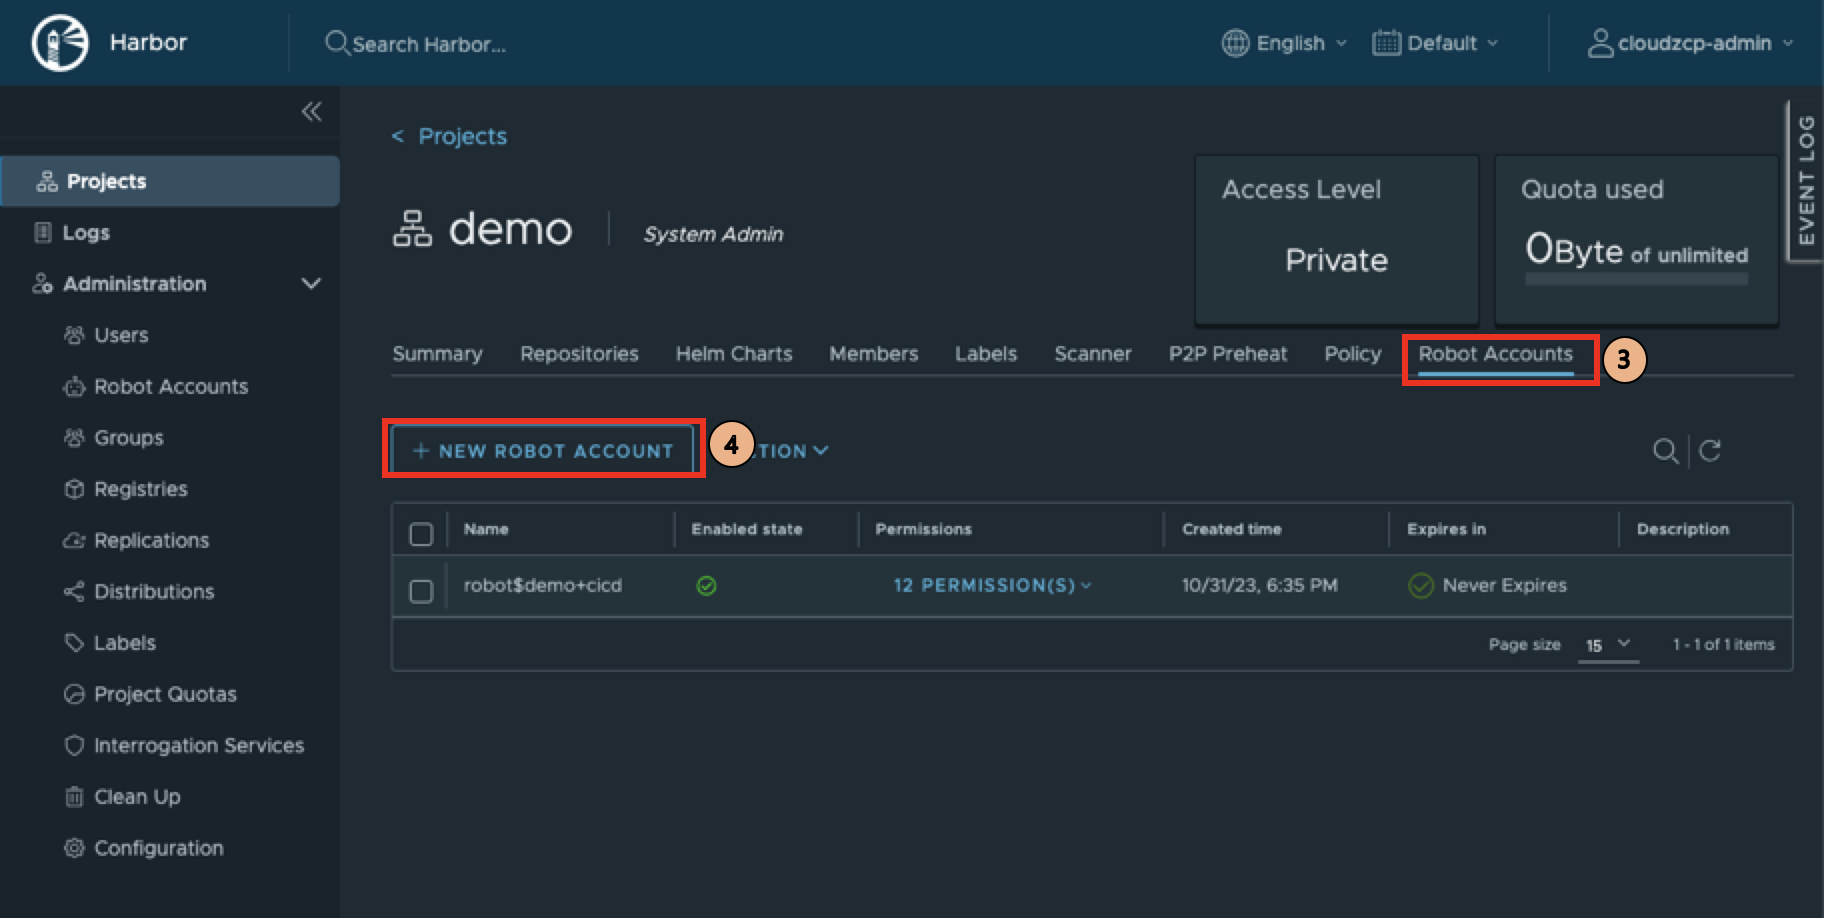
Task: Click the Administration sidebar icon
Action: coord(42,283)
